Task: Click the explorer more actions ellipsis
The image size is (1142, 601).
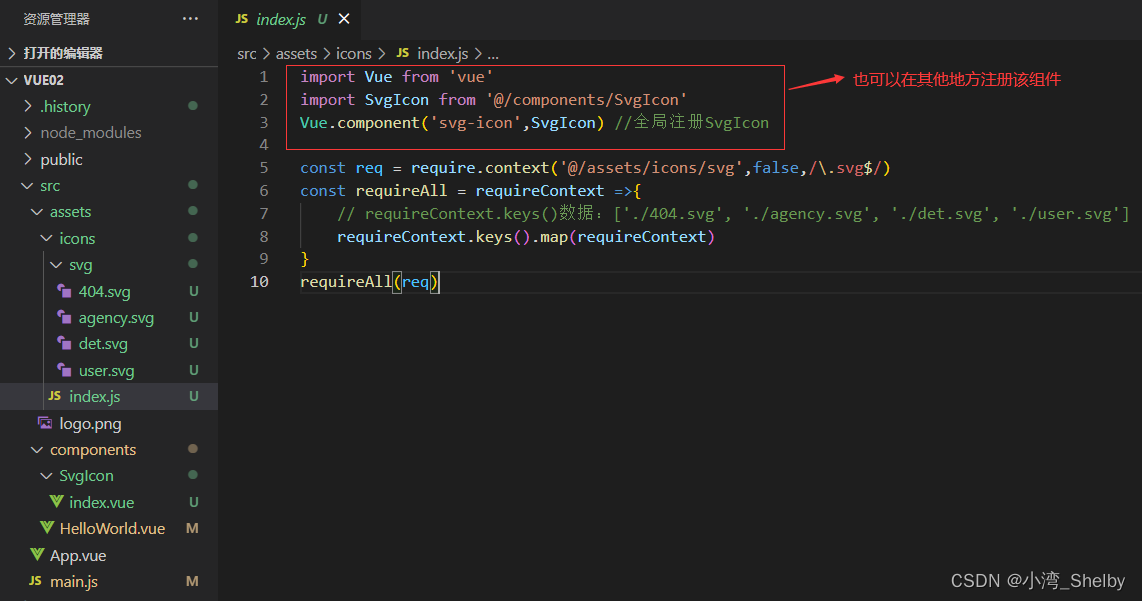Action: pyautogui.click(x=190, y=19)
